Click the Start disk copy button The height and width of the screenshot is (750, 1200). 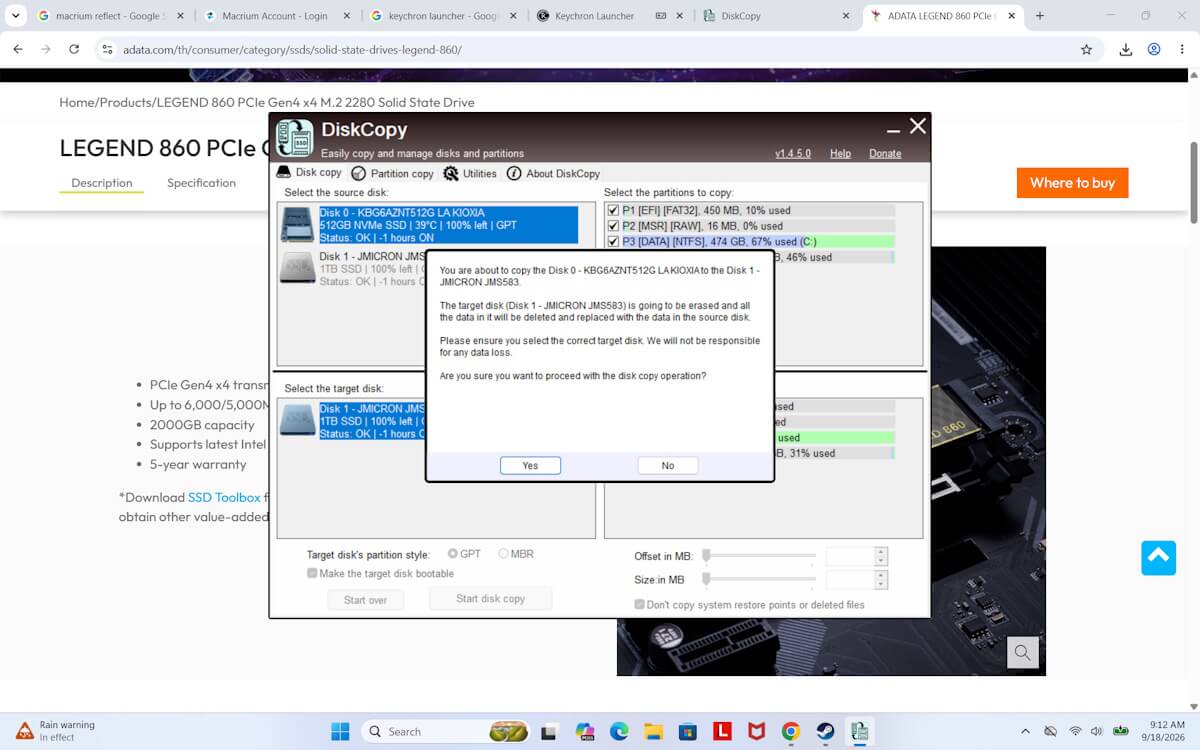(x=490, y=598)
